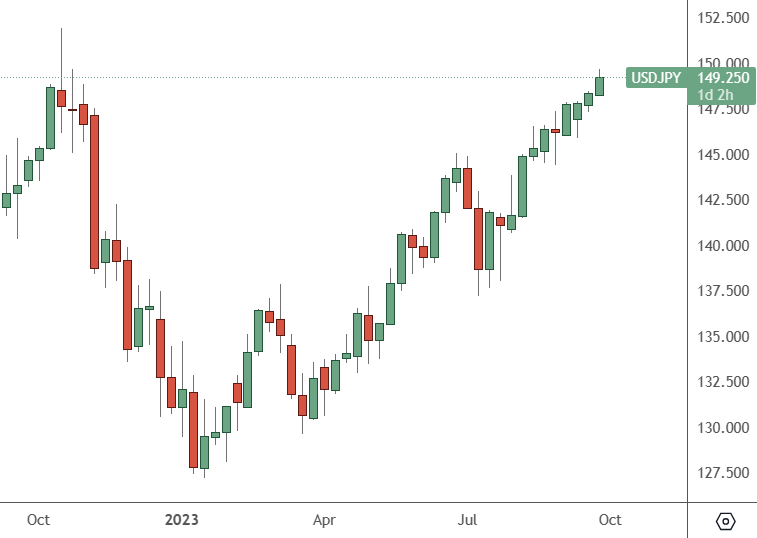The image size is (757, 538).
Task: Click the latest green candle near 149
Action: click(x=599, y=86)
